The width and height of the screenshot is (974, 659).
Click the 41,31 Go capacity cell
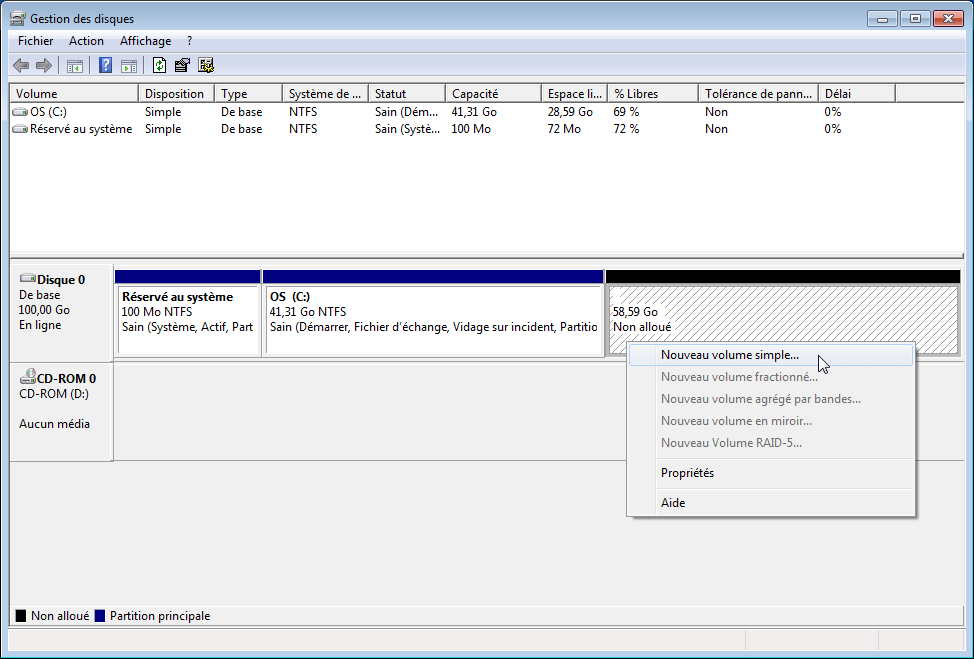point(474,112)
